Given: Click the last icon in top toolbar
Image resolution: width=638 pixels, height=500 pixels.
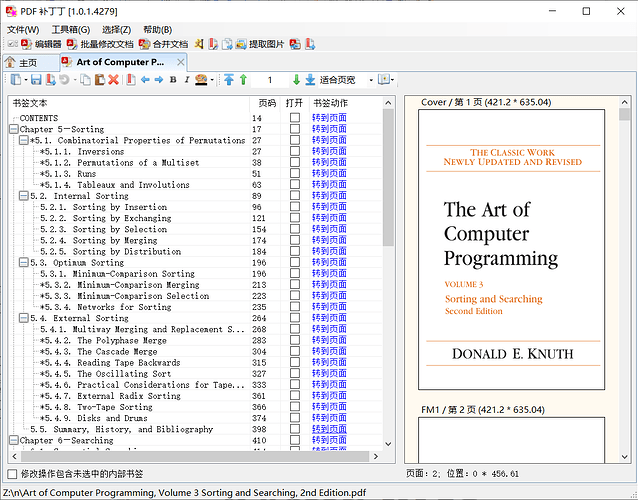Looking at the screenshot, I should pos(310,44).
